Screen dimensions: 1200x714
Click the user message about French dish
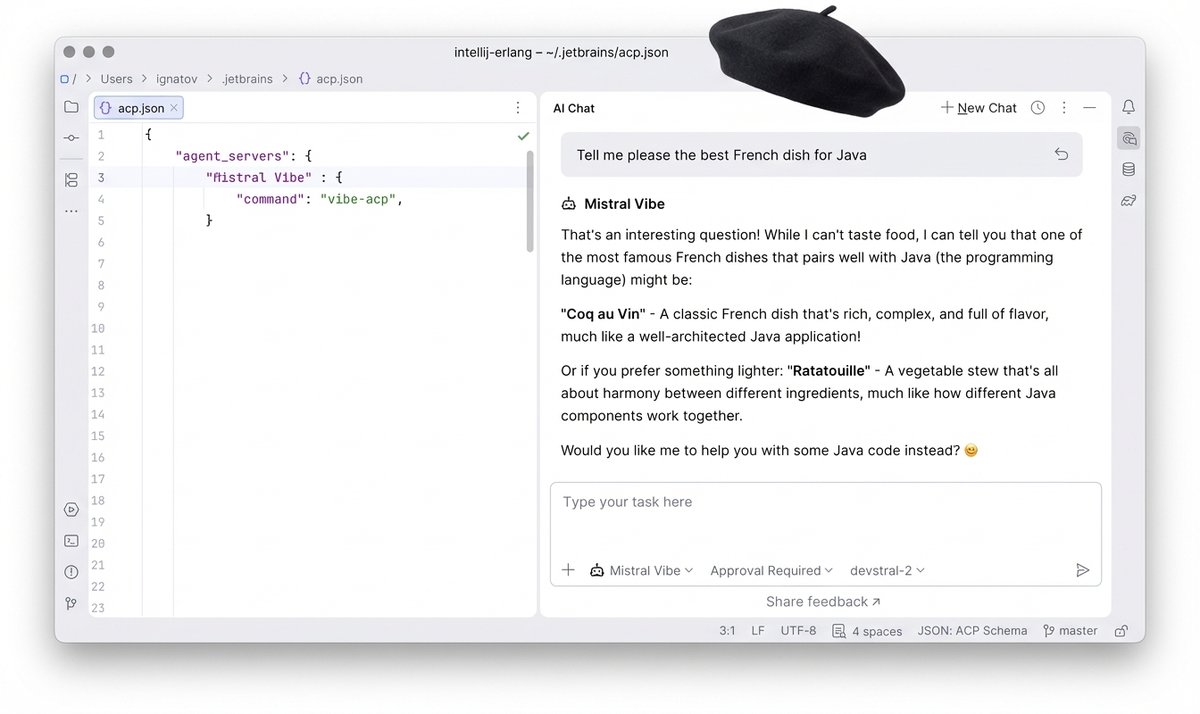[821, 155]
